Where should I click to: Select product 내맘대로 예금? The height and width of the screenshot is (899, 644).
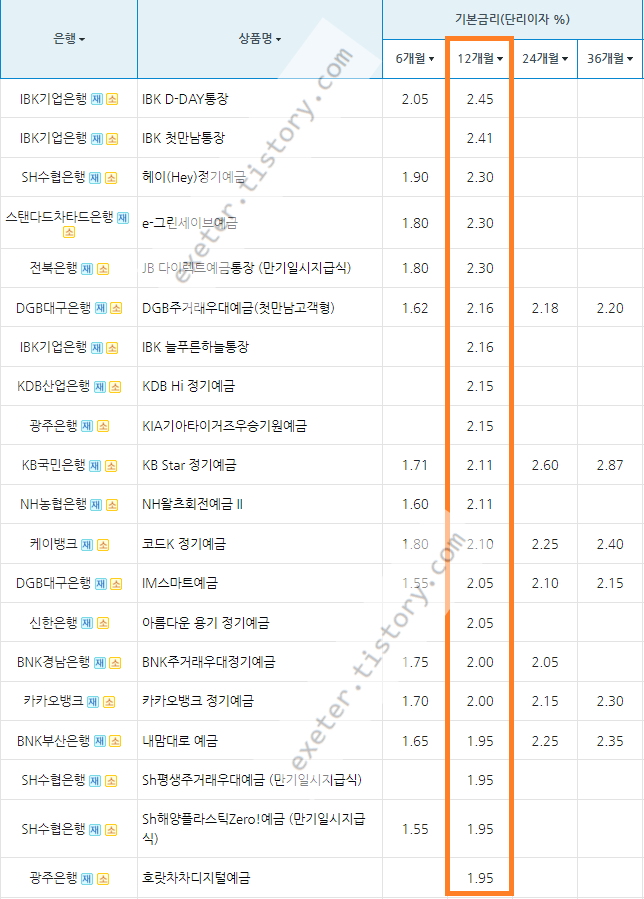click(x=180, y=741)
